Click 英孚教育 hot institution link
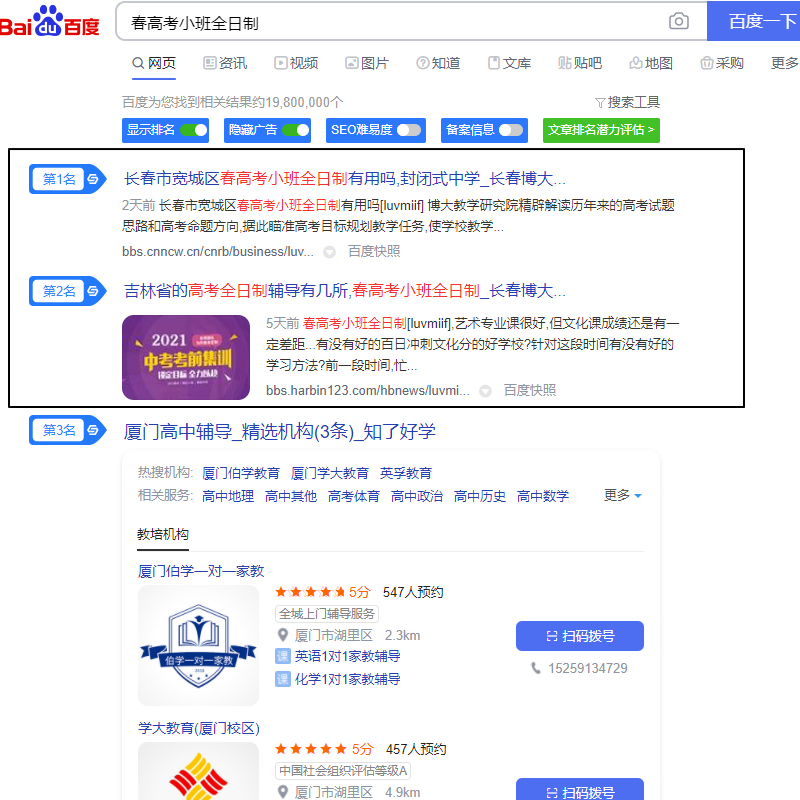 406,473
